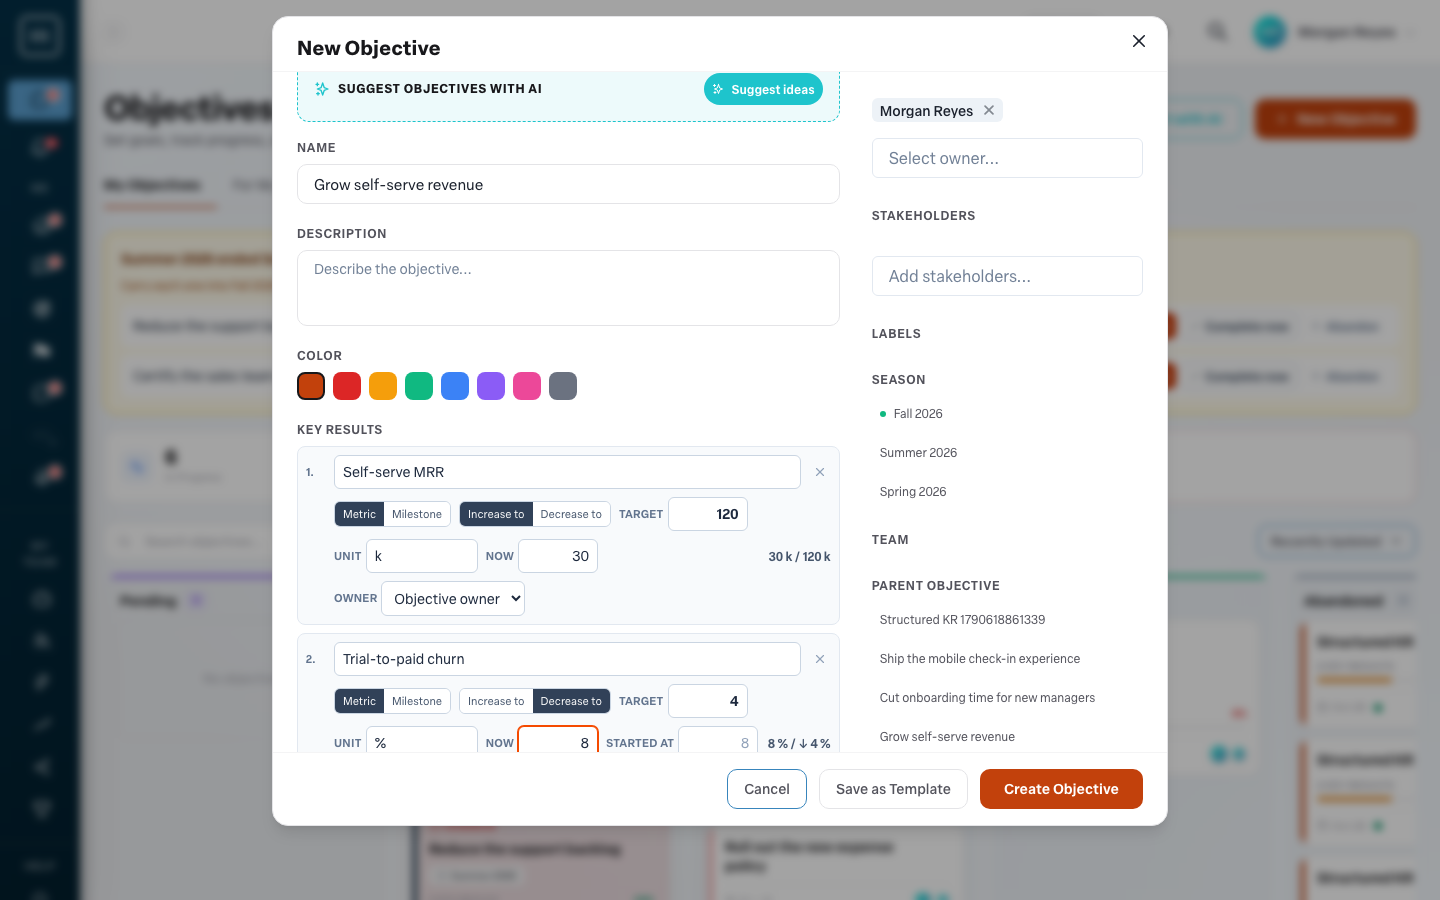Choose Decrease to for Self-serve MRR
This screenshot has width=1440, height=900.
pos(571,514)
